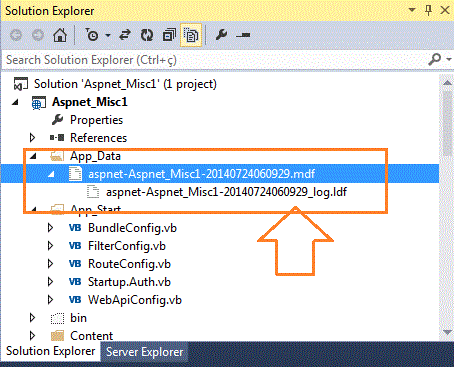Click the VB icon beside Startup.Auth.vb

point(75,282)
